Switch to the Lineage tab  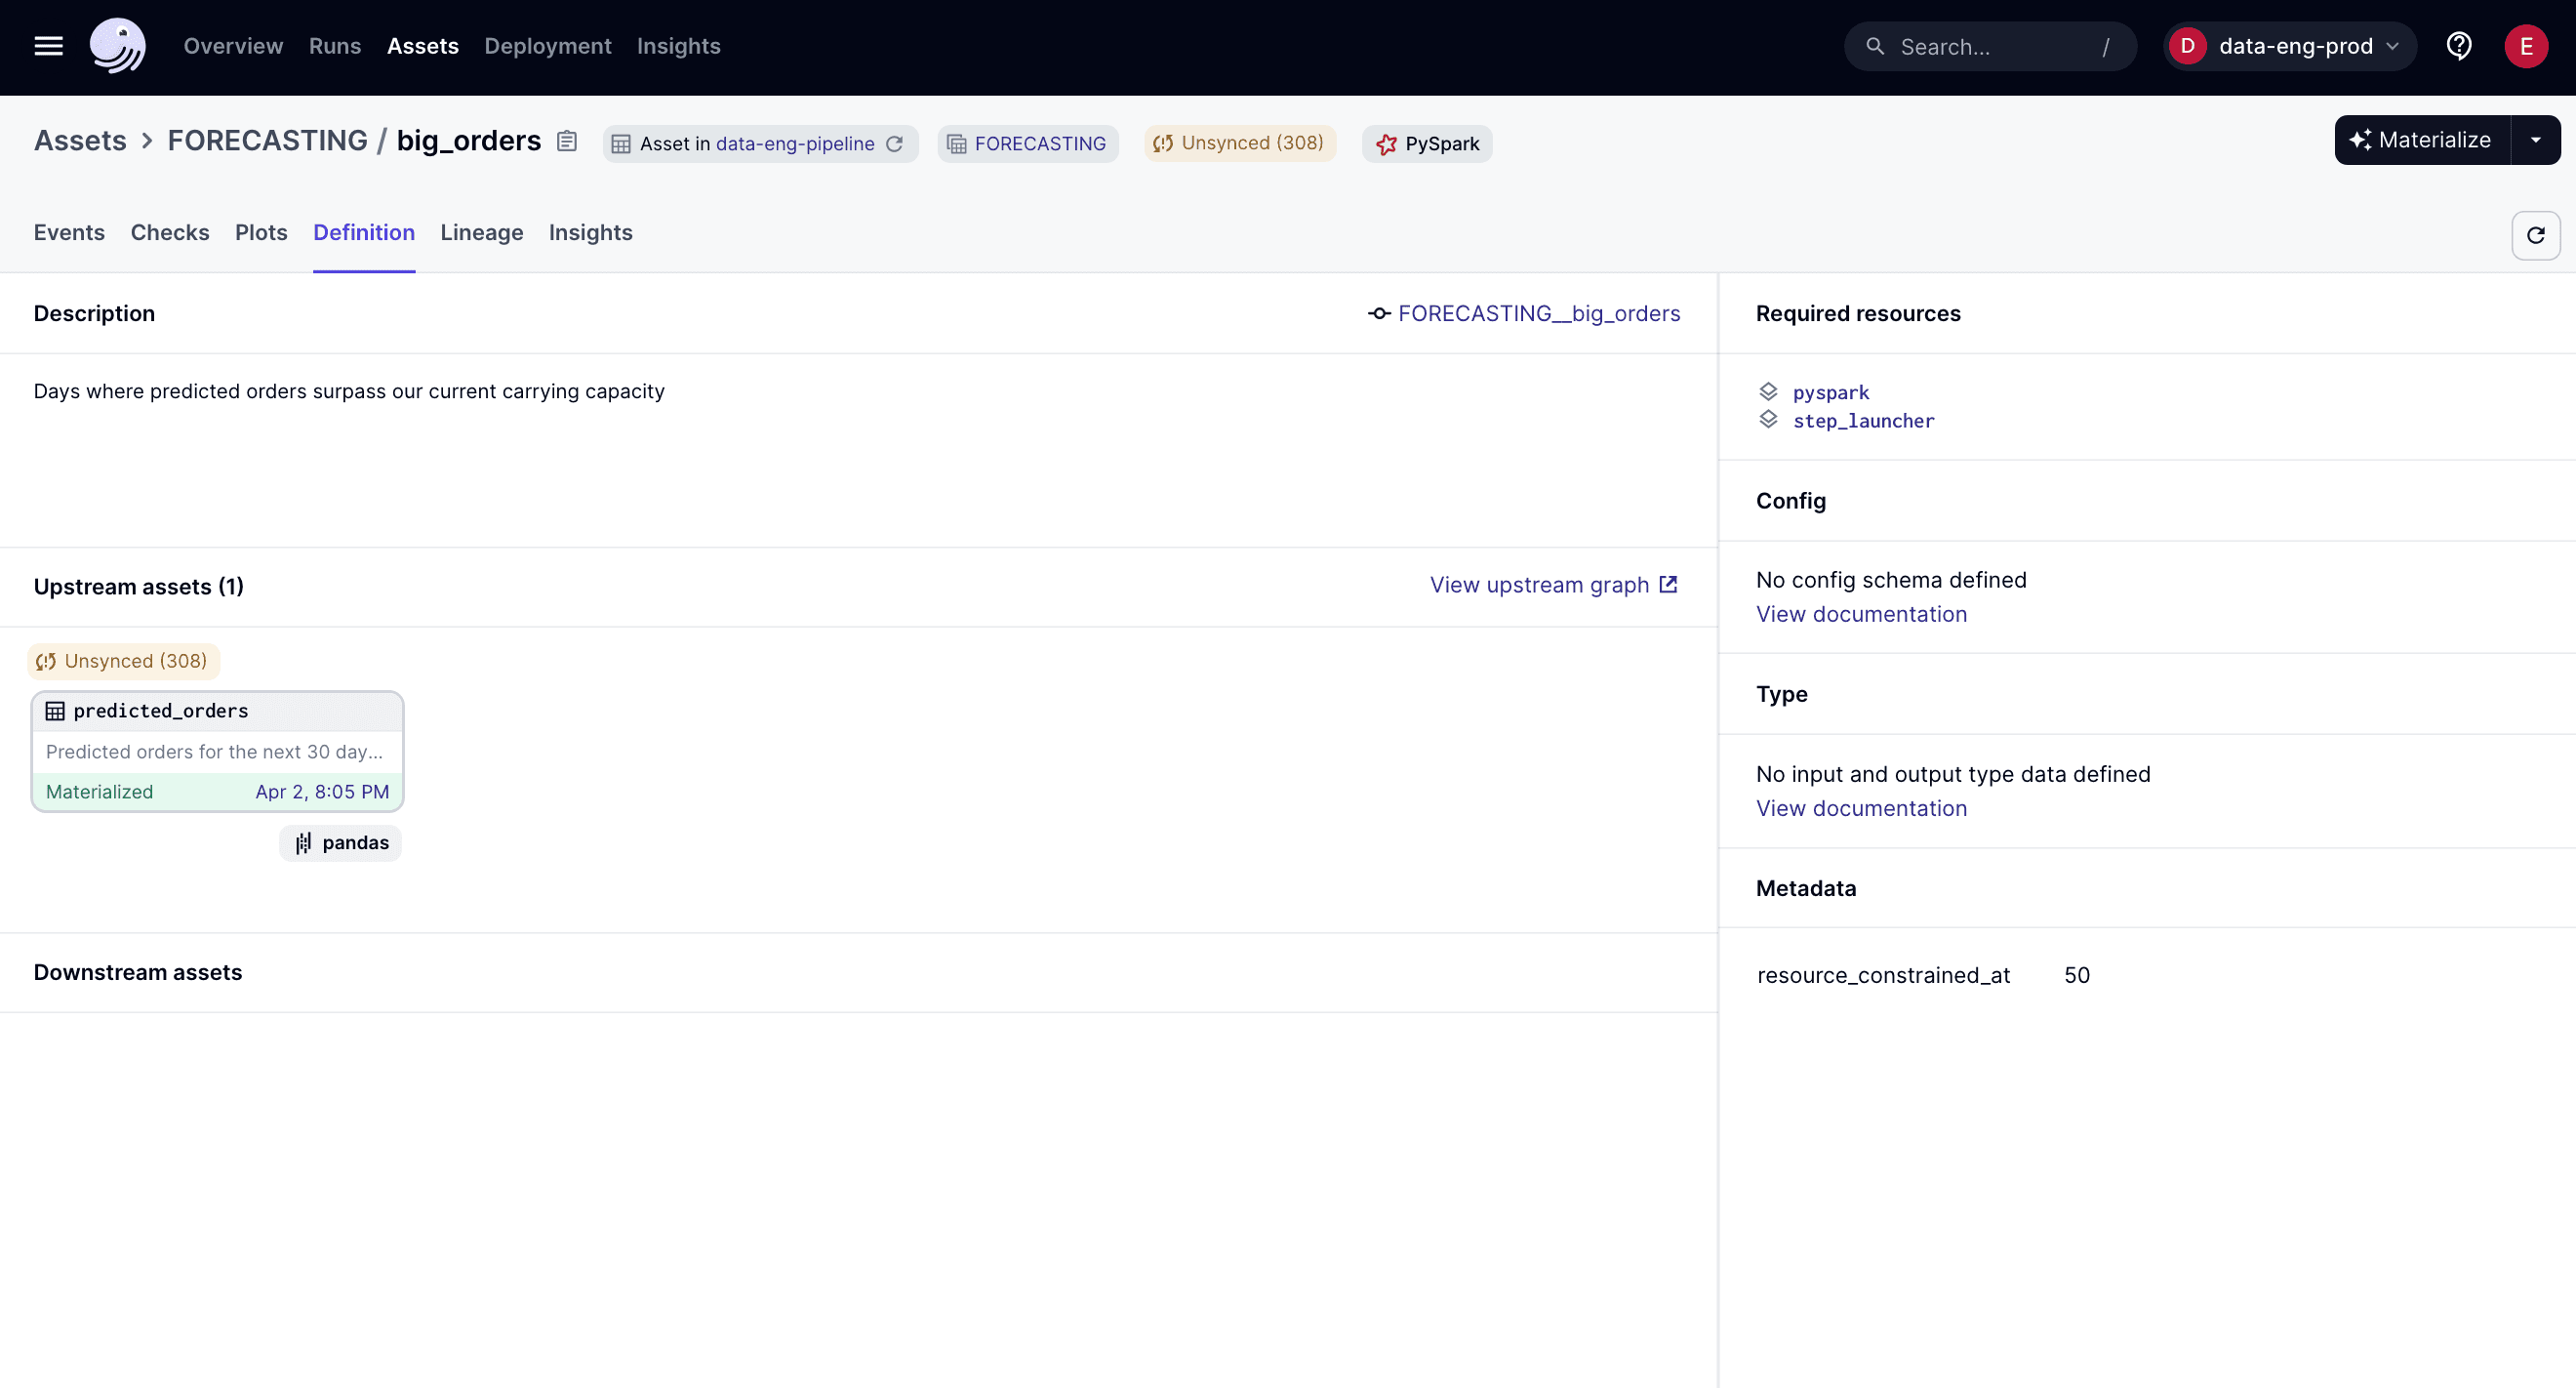481,232
